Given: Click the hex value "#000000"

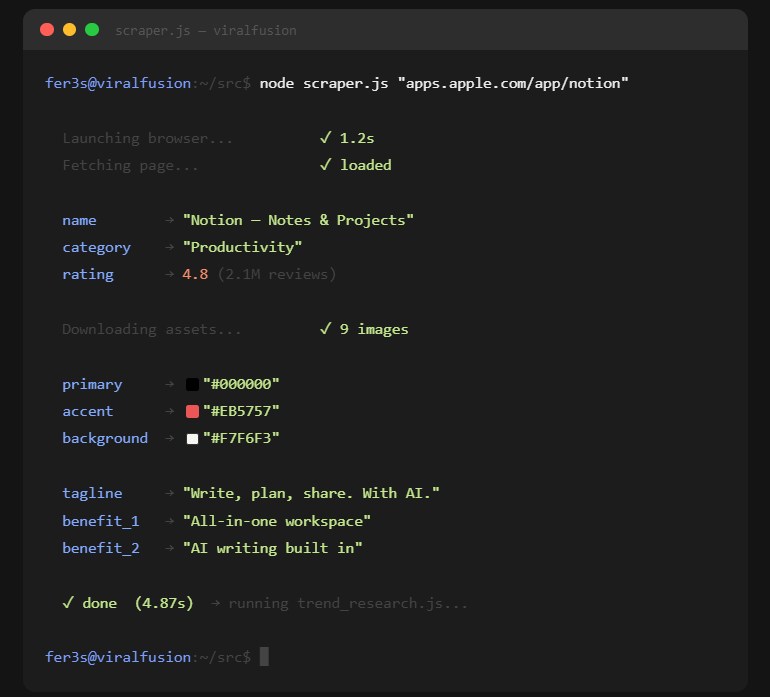Looking at the screenshot, I should pos(241,384).
